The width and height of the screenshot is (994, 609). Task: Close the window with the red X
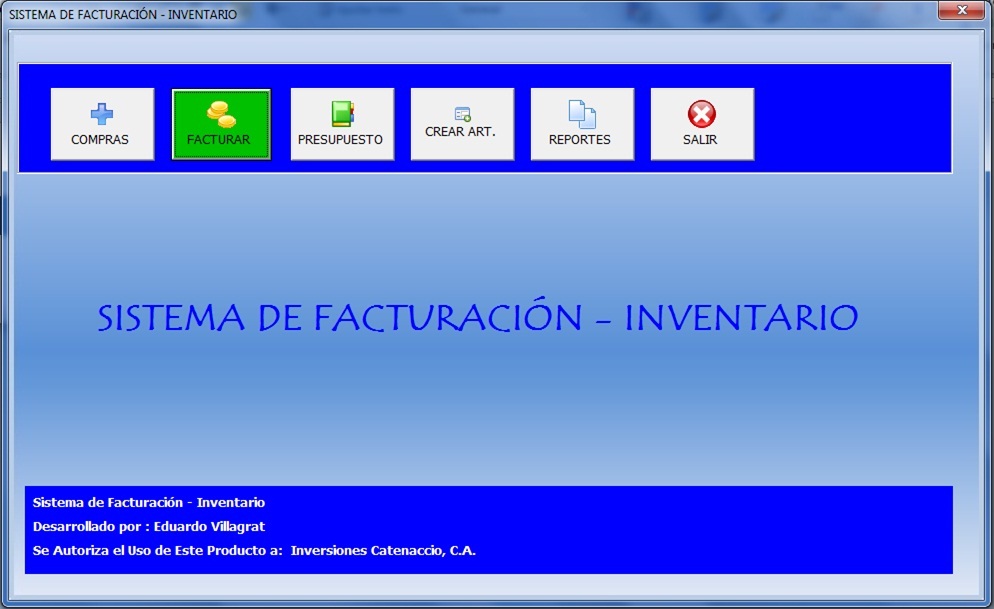point(961,10)
